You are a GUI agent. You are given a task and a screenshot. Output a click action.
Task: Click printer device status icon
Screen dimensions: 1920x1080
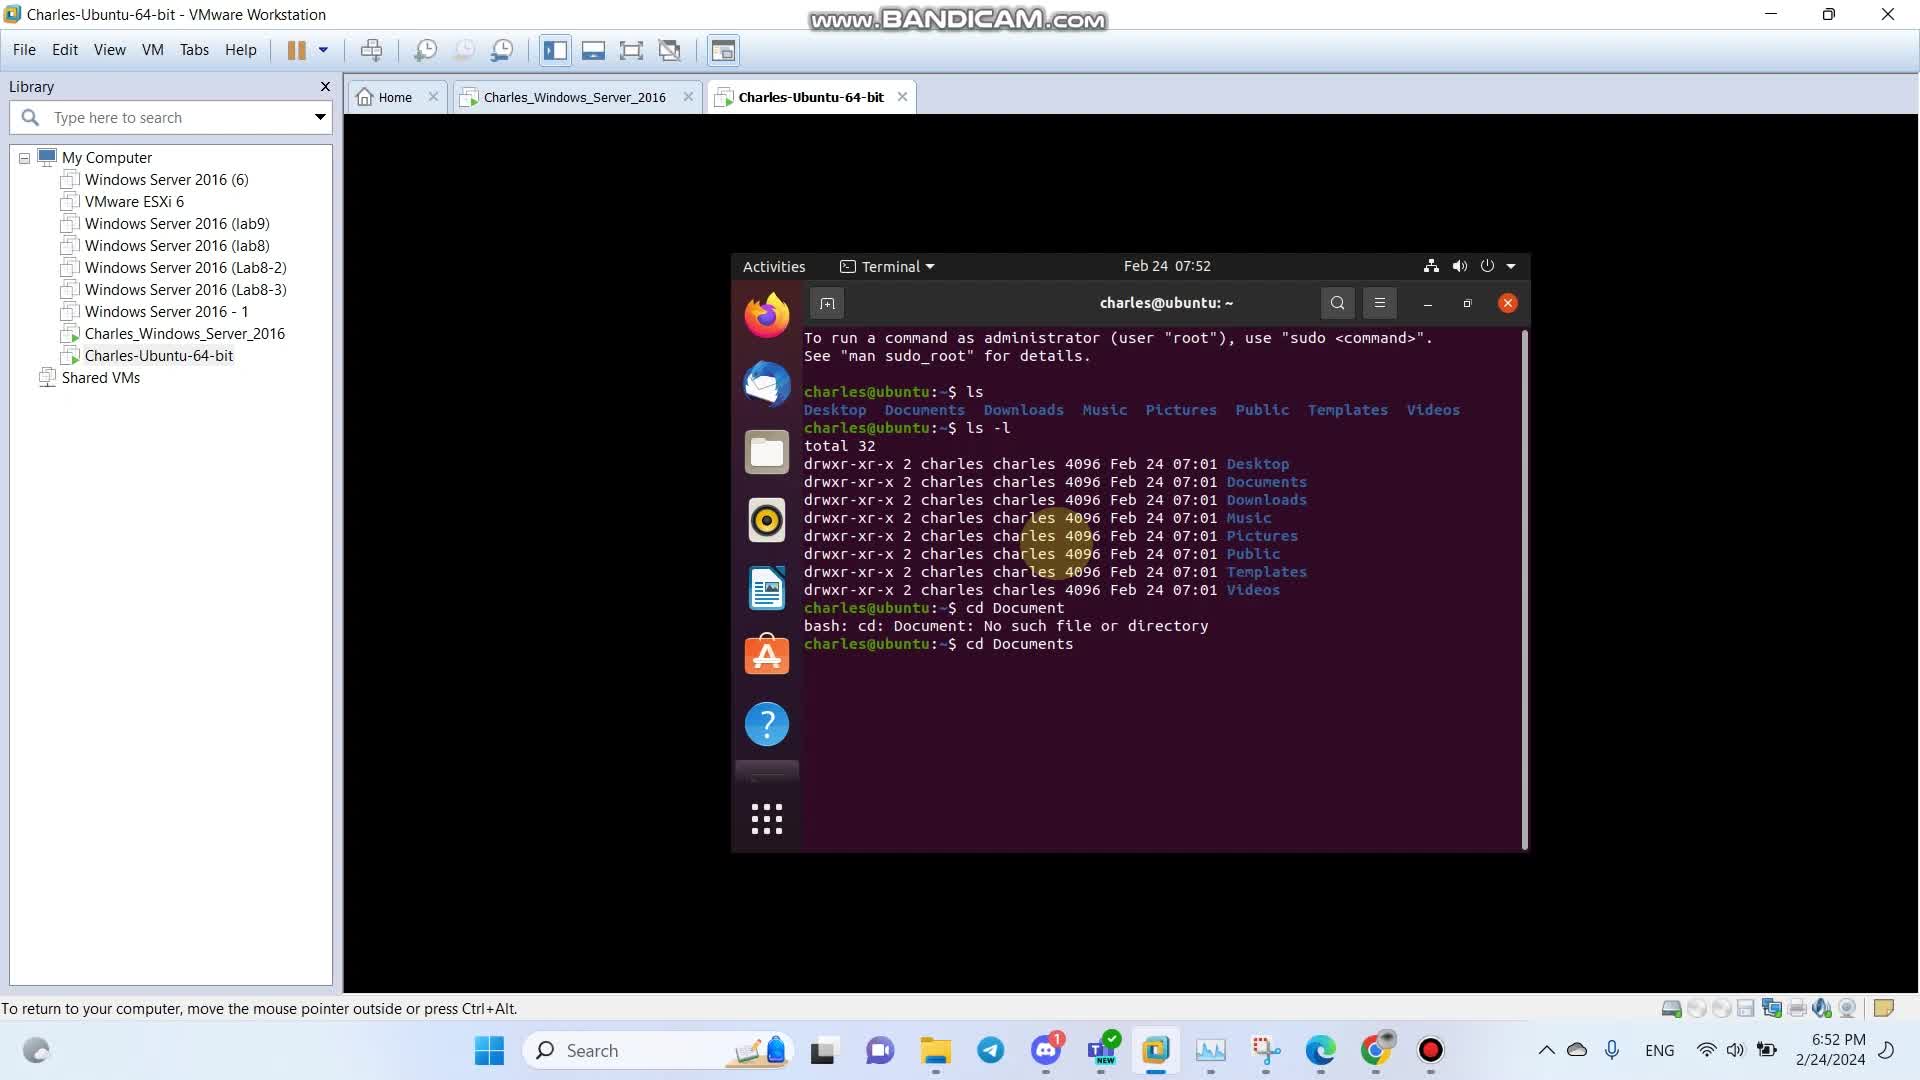tap(1797, 1008)
